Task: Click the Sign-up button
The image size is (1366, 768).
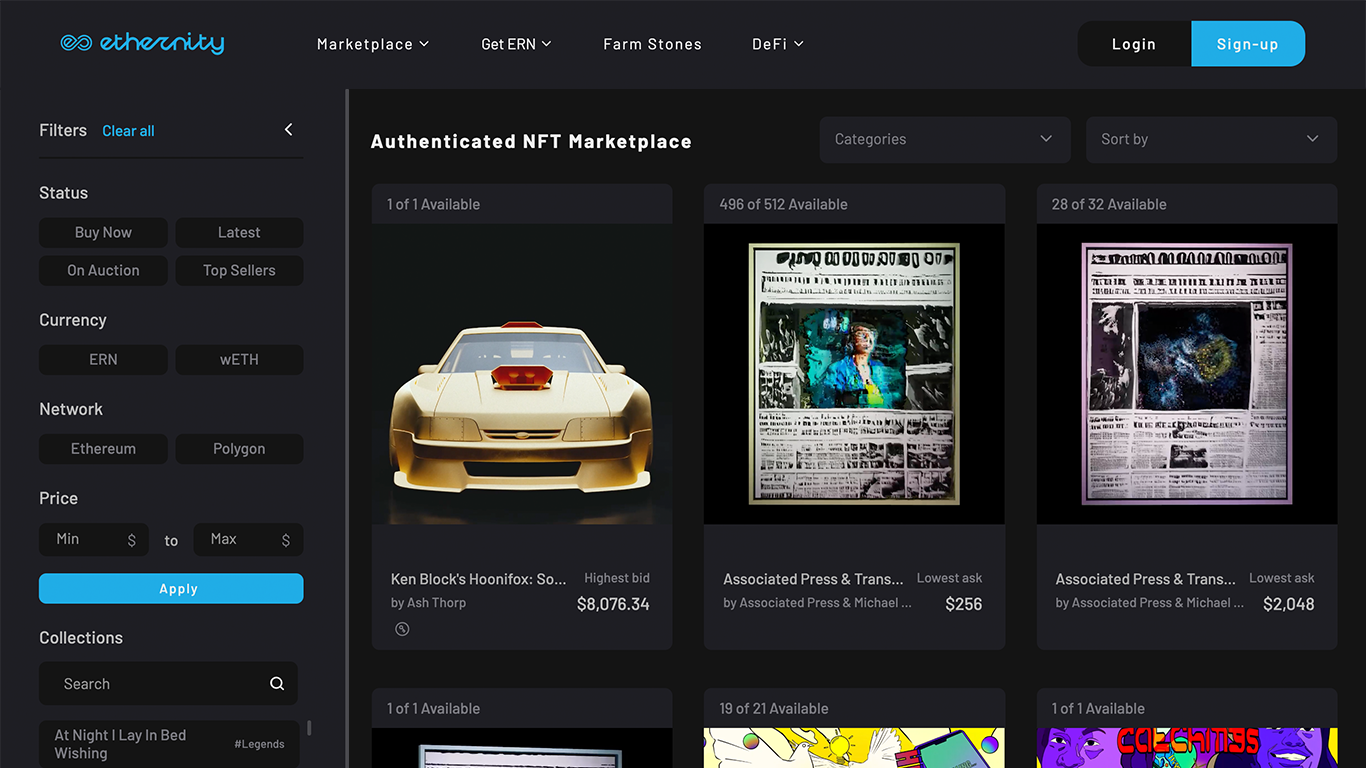Action: tap(1248, 44)
